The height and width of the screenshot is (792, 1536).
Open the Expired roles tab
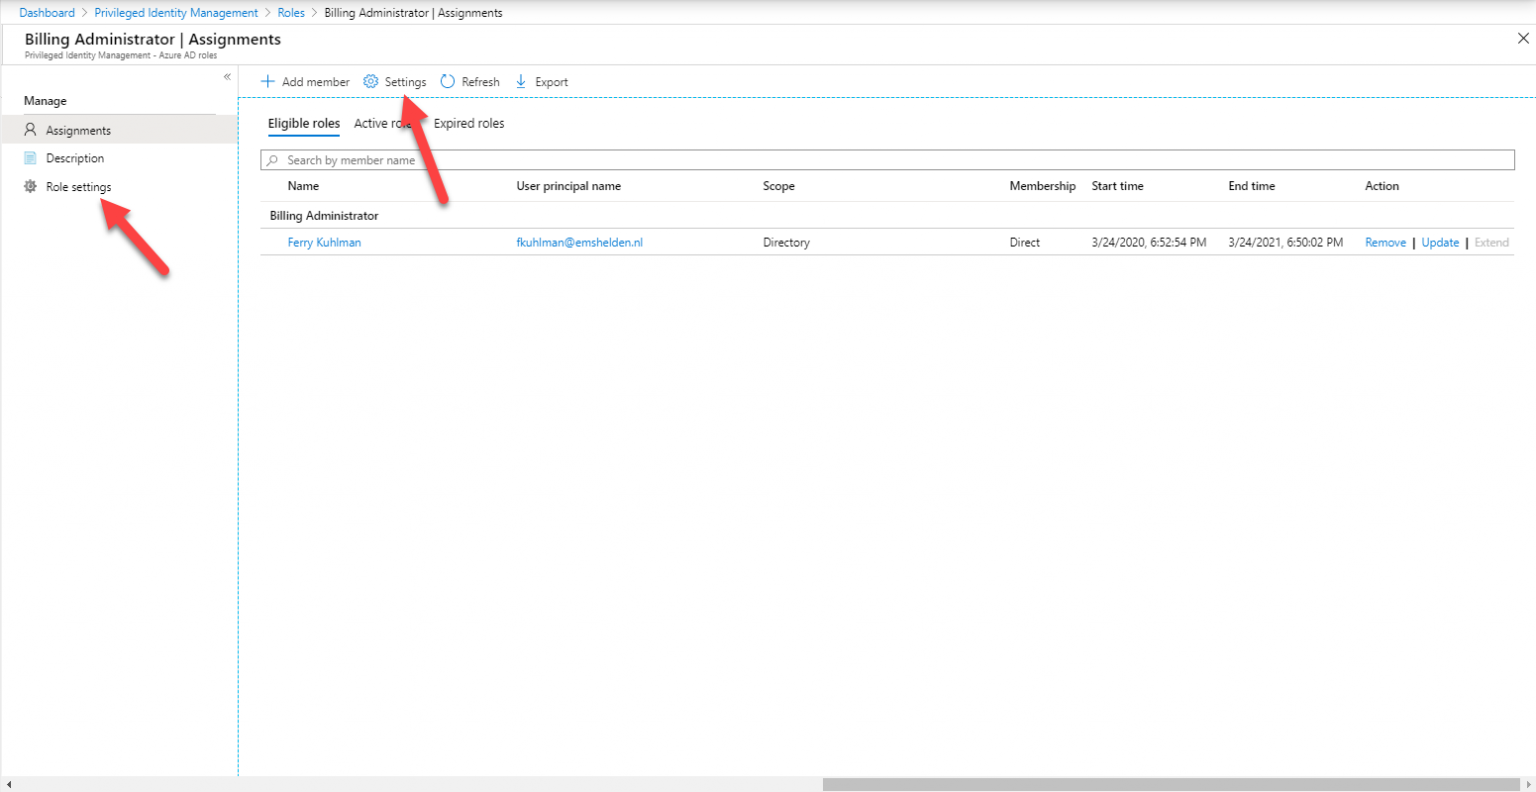(469, 123)
